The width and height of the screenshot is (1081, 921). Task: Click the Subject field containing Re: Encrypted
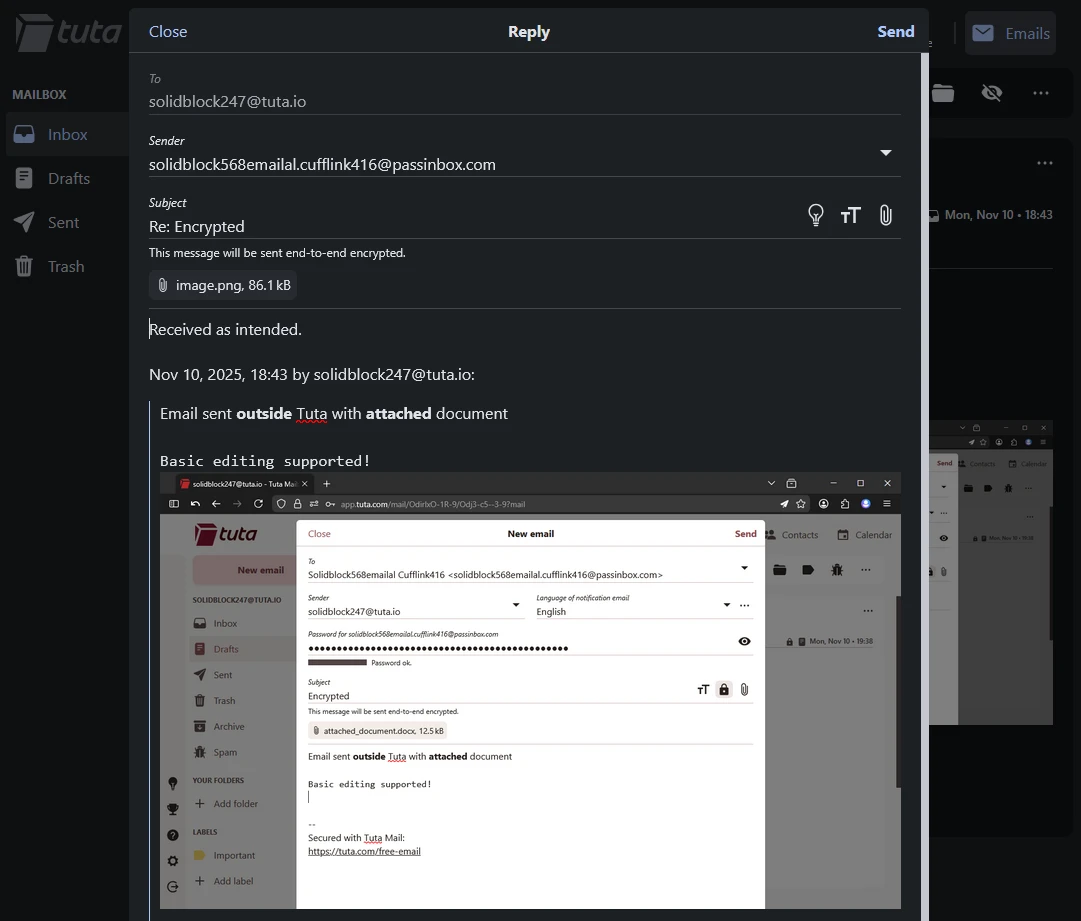pos(470,226)
